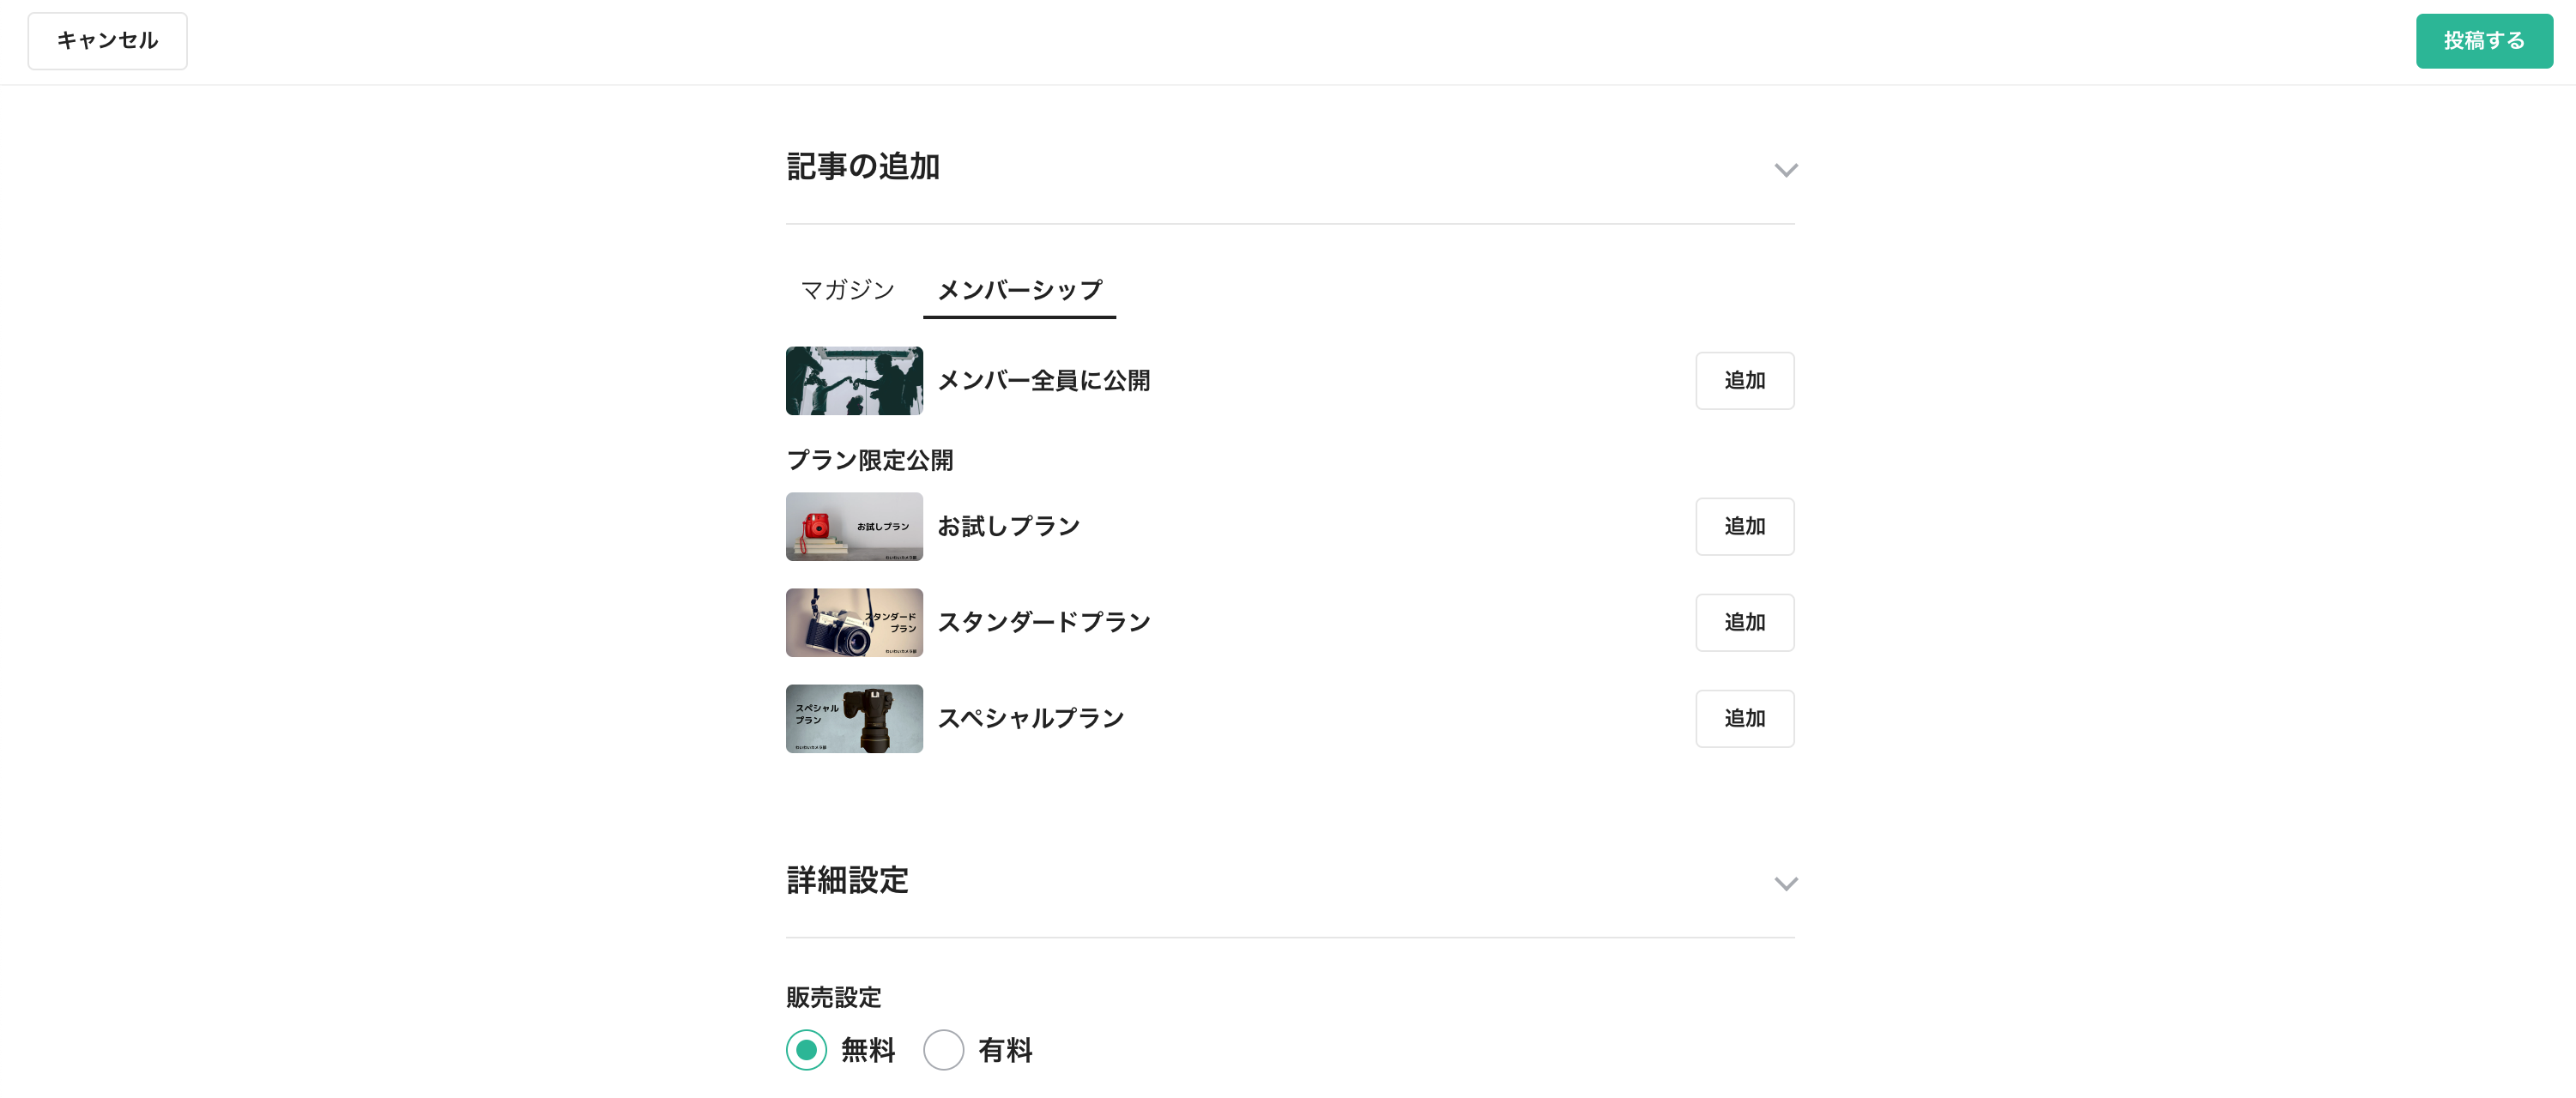
Task: Select the 有料 radio button
Action: 943,1050
